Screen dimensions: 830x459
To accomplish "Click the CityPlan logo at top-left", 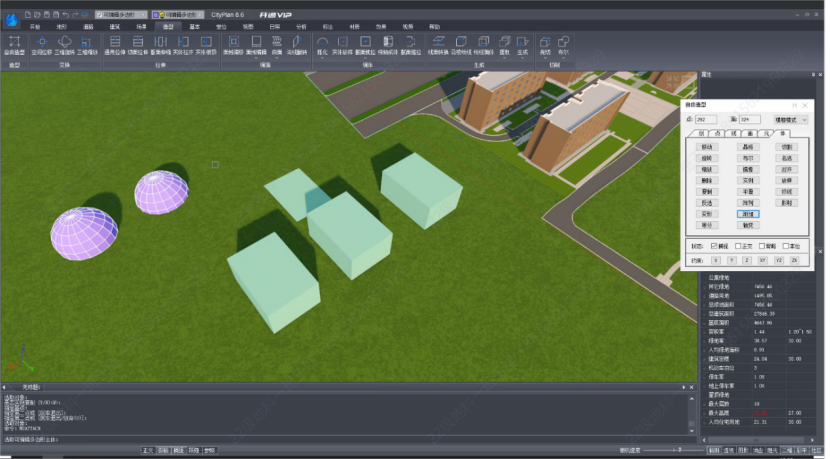I will [11, 20].
